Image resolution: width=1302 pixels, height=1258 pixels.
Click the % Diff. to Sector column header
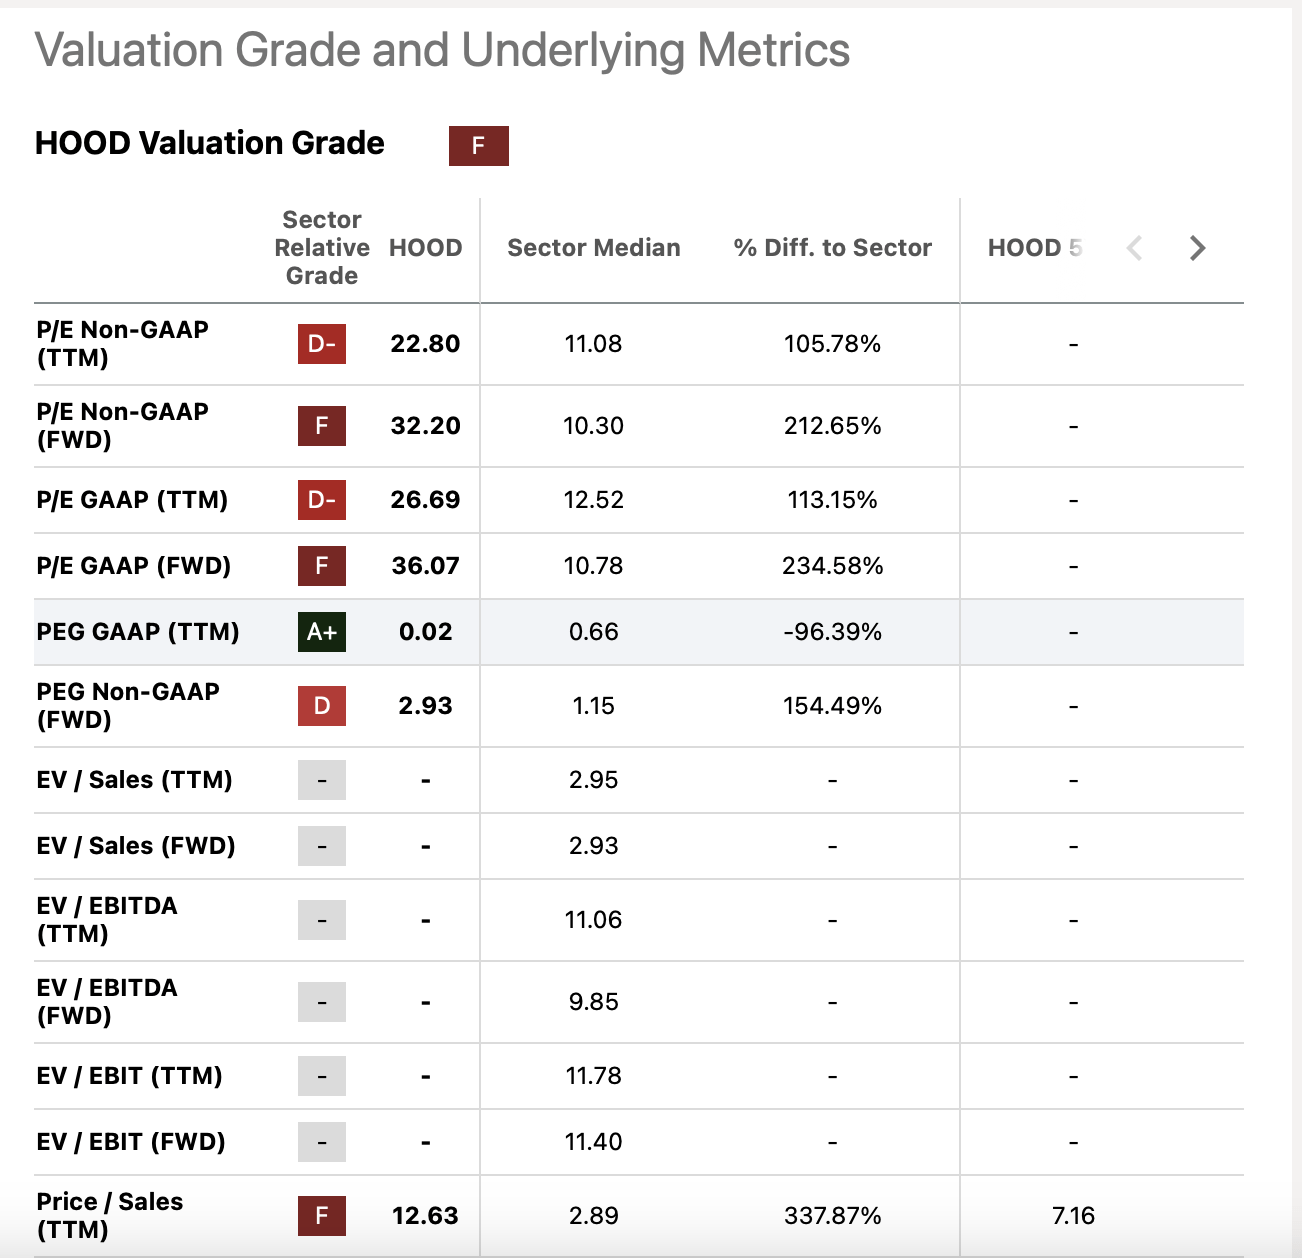tap(832, 248)
